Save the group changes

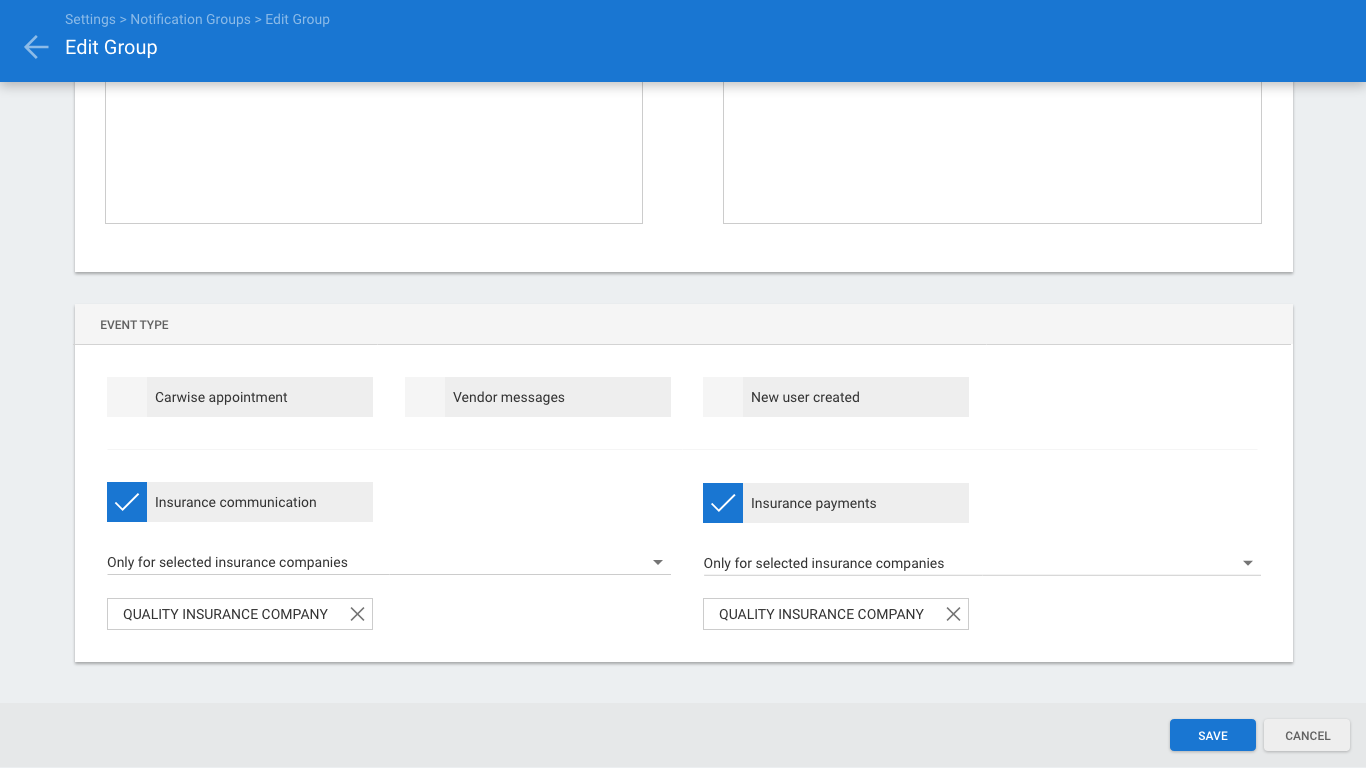coord(1212,735)
